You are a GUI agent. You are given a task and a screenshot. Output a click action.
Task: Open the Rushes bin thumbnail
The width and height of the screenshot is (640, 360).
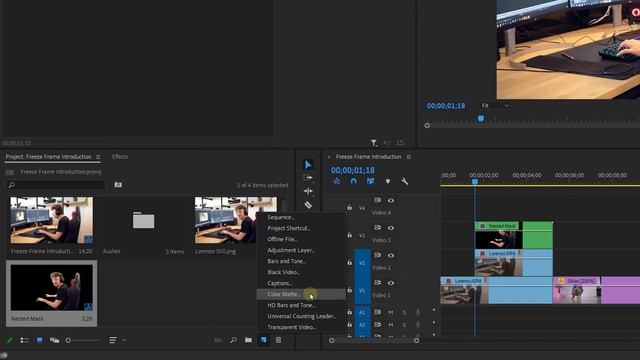[x=143, y=220]
